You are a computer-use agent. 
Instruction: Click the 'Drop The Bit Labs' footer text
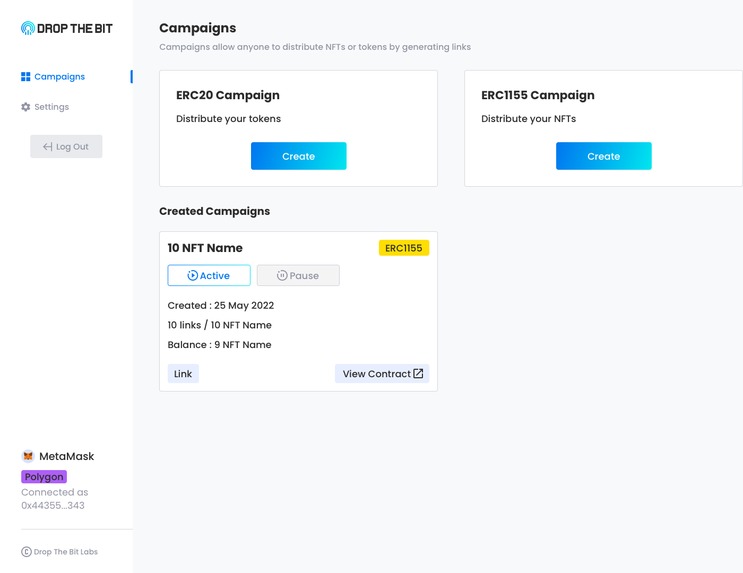pos(65,552)
